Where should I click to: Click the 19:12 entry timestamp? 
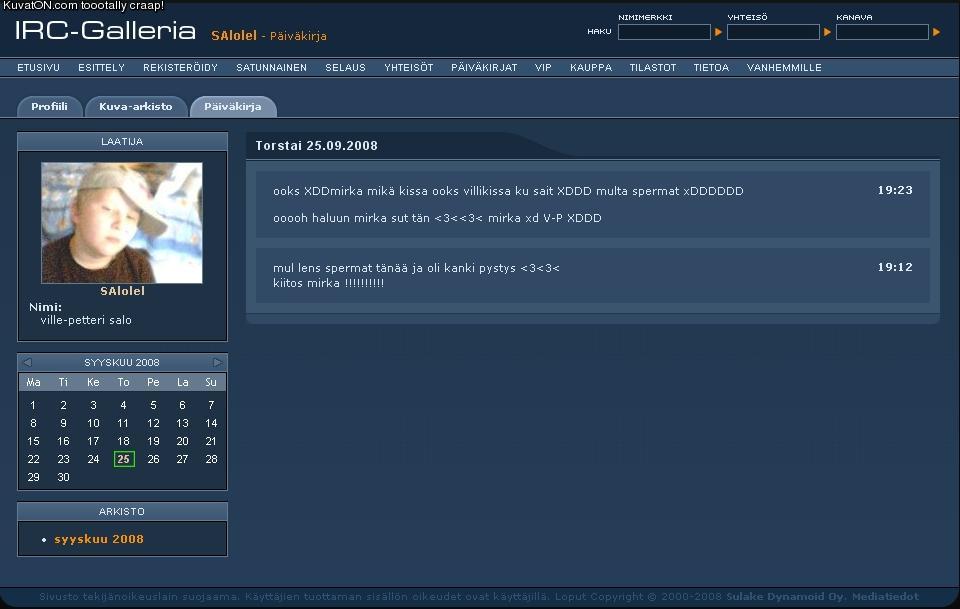(895, 267)
